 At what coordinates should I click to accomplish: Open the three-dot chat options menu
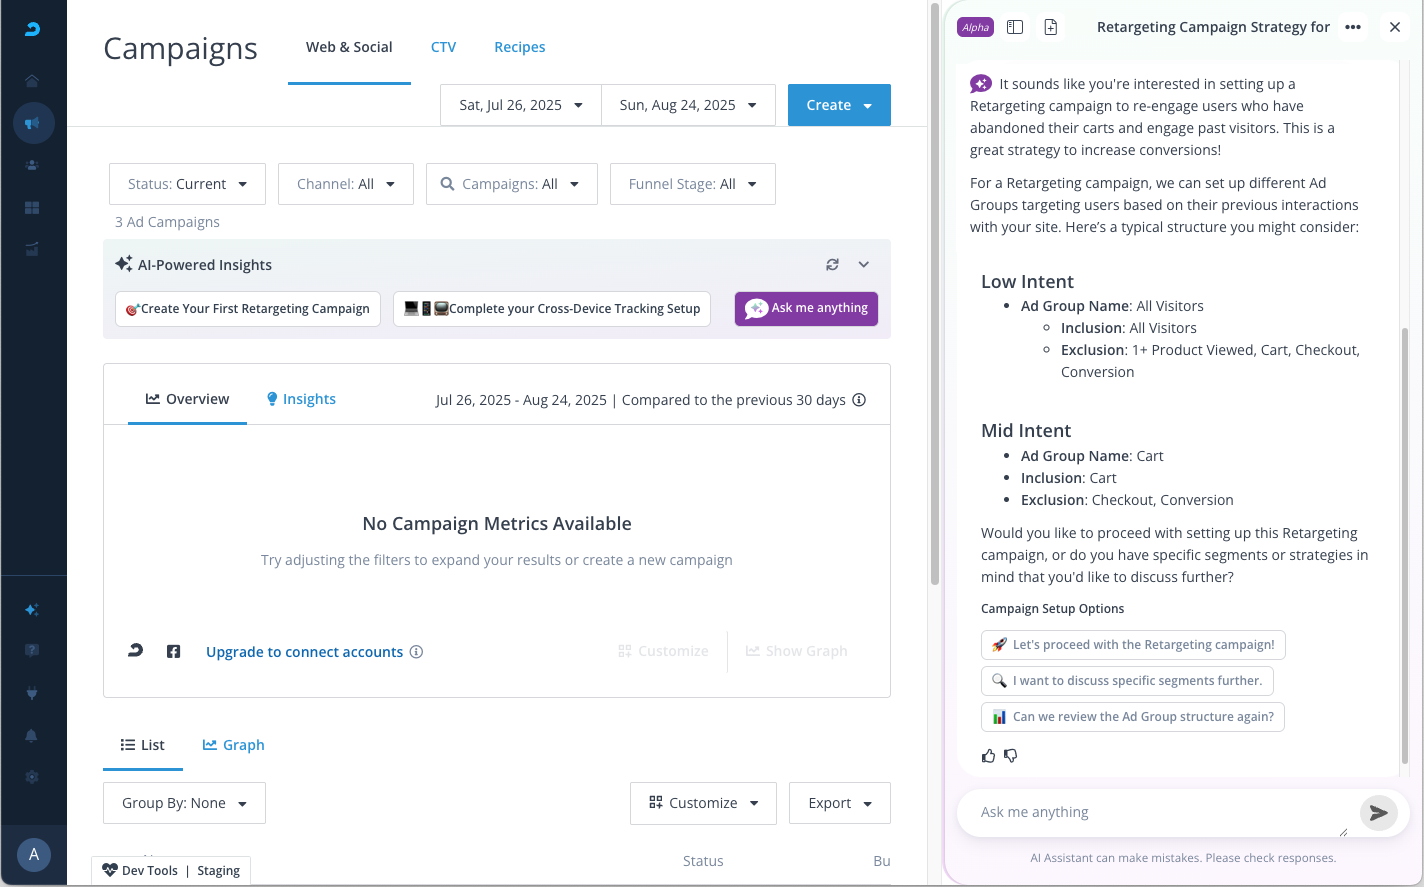click(1353, 27)
